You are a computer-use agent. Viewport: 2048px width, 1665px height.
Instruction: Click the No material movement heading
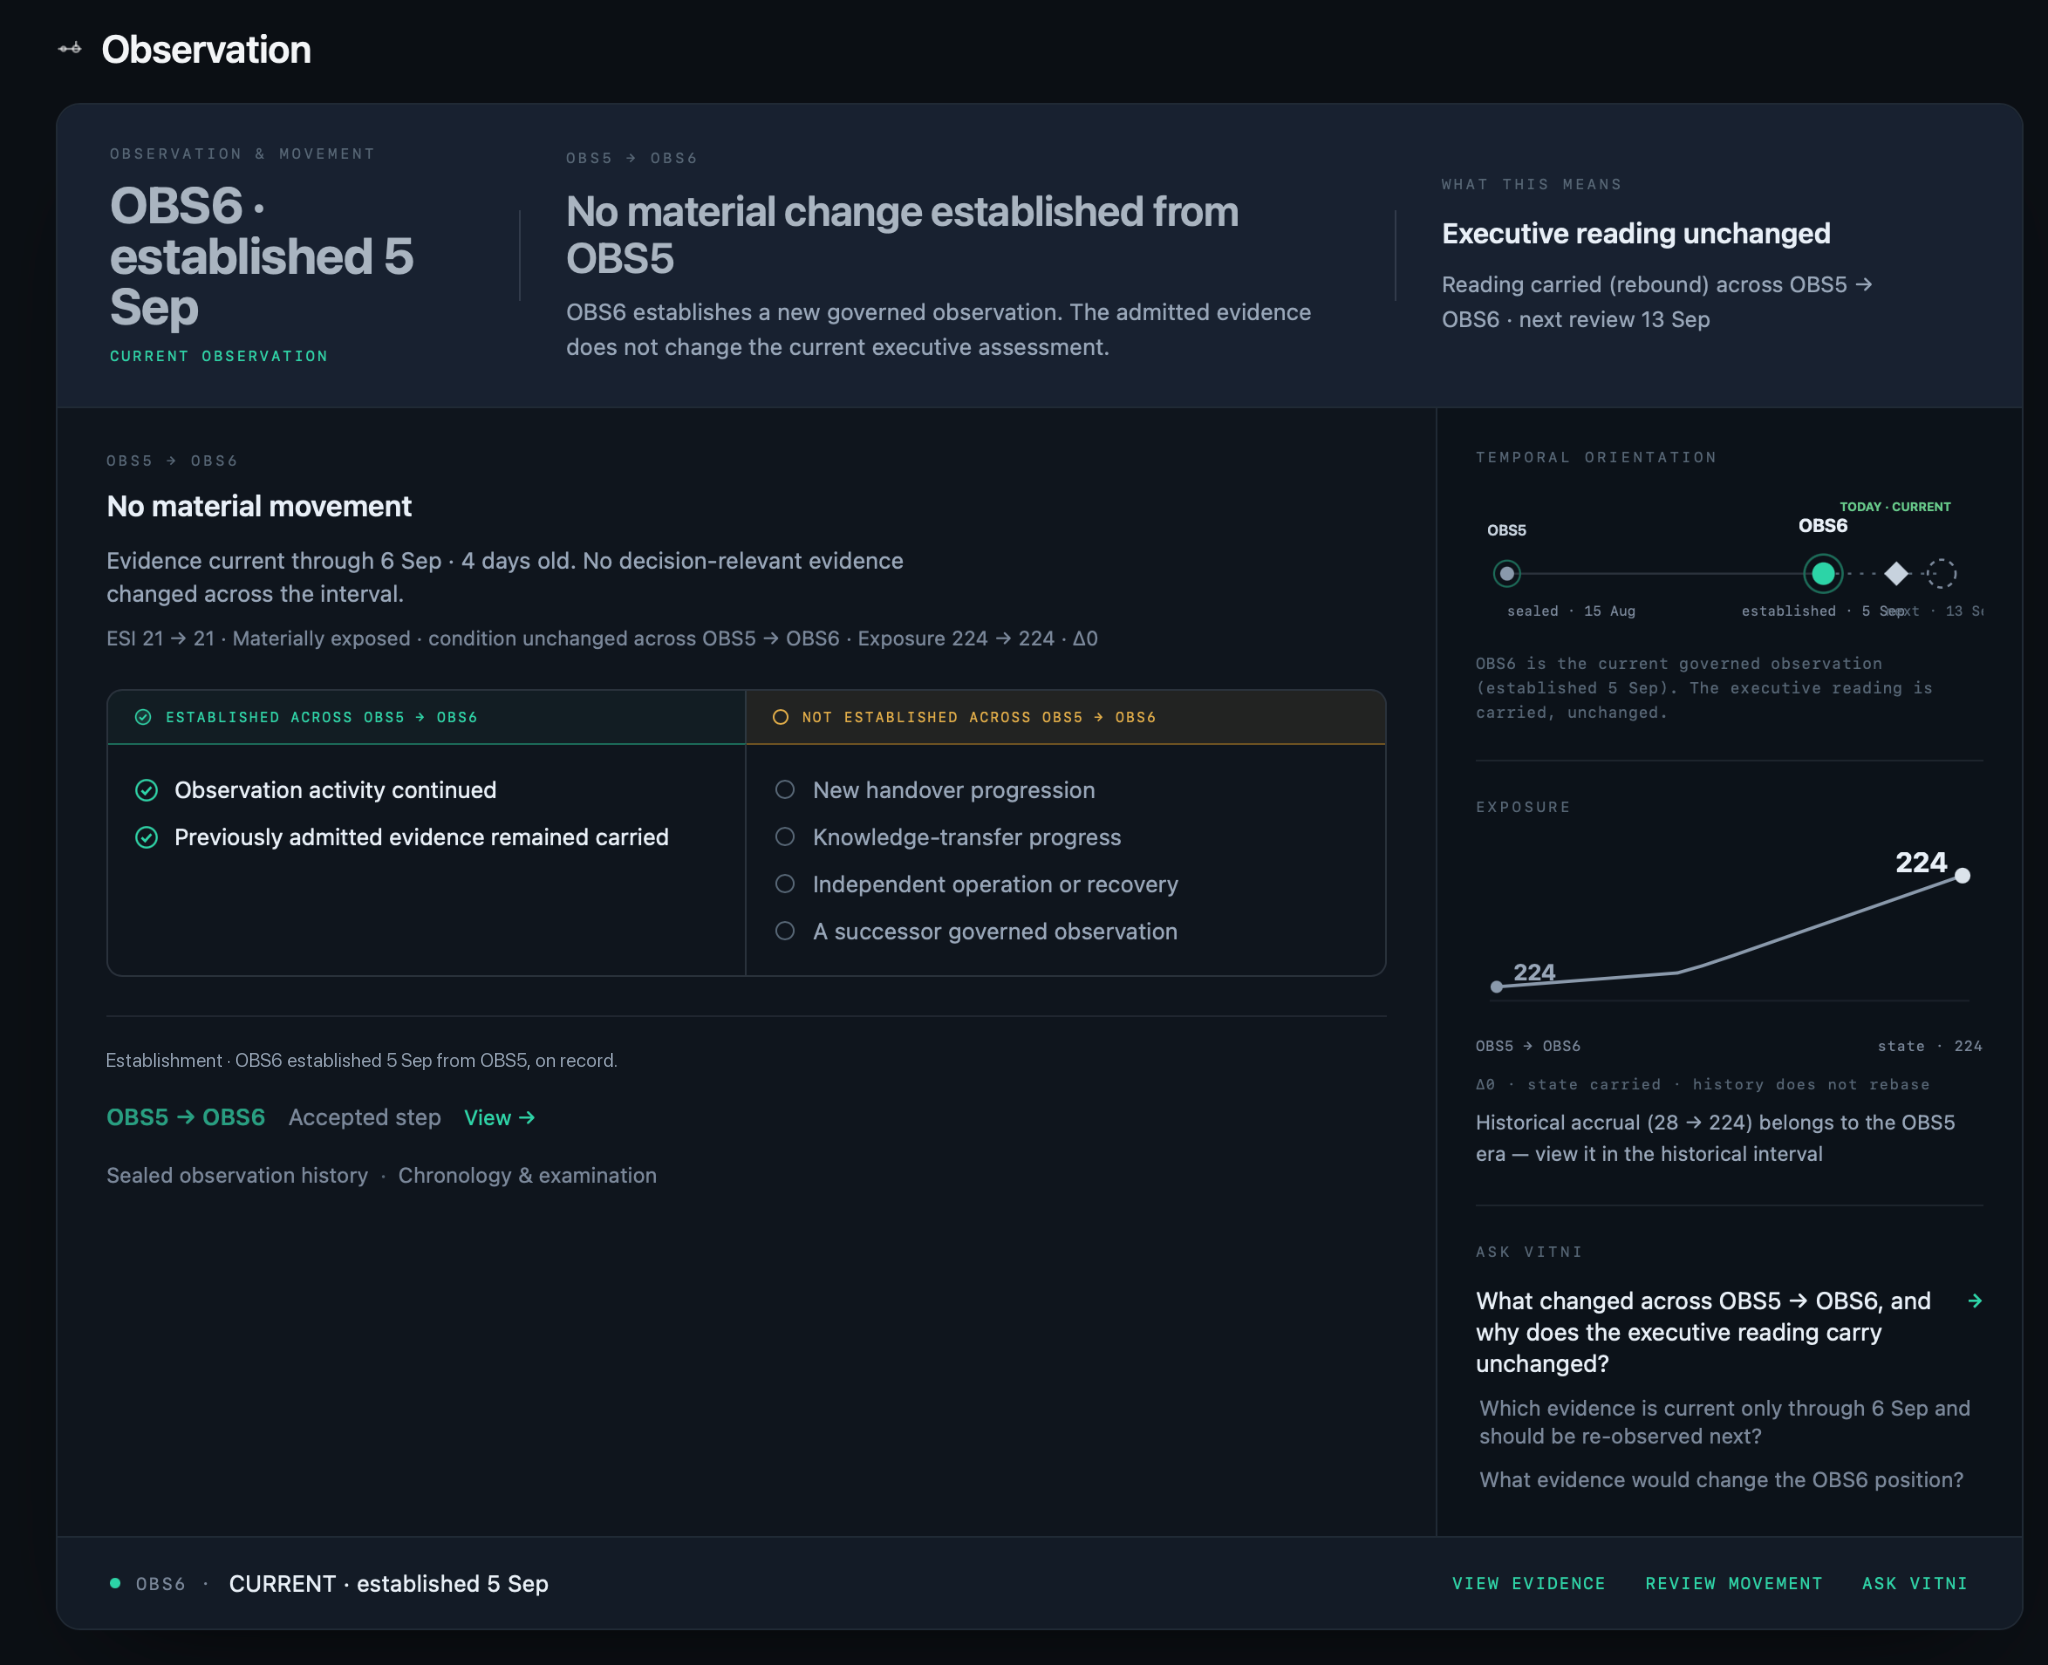pyautogui.click(x=259, y=507)
